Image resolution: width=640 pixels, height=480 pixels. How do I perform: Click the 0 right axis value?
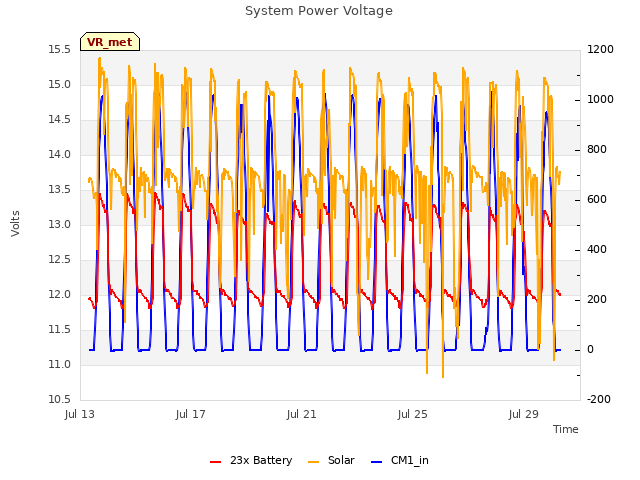(590, 350)
